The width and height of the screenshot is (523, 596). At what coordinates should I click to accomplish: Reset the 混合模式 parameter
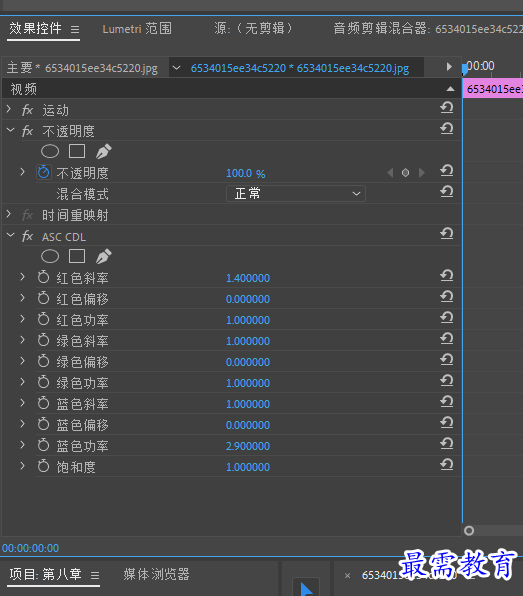447,192
